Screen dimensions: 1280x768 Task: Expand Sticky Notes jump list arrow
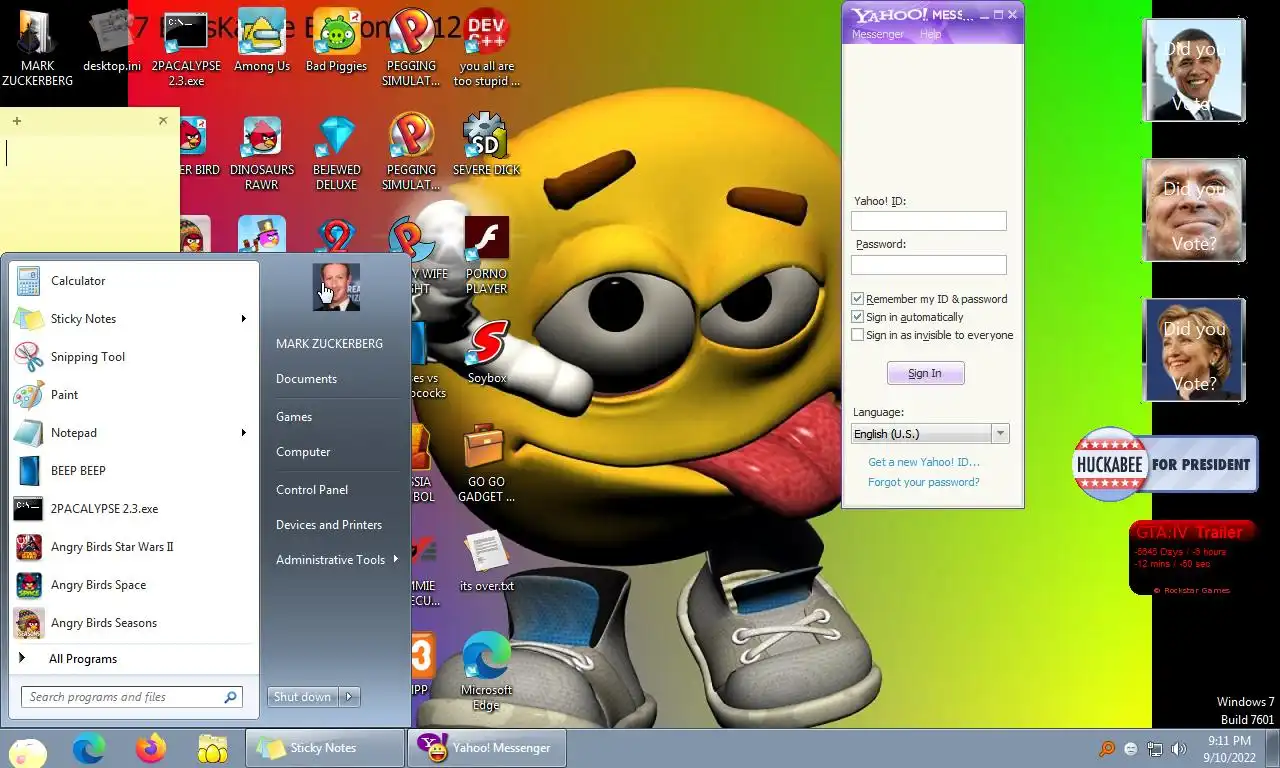(243, 319)
